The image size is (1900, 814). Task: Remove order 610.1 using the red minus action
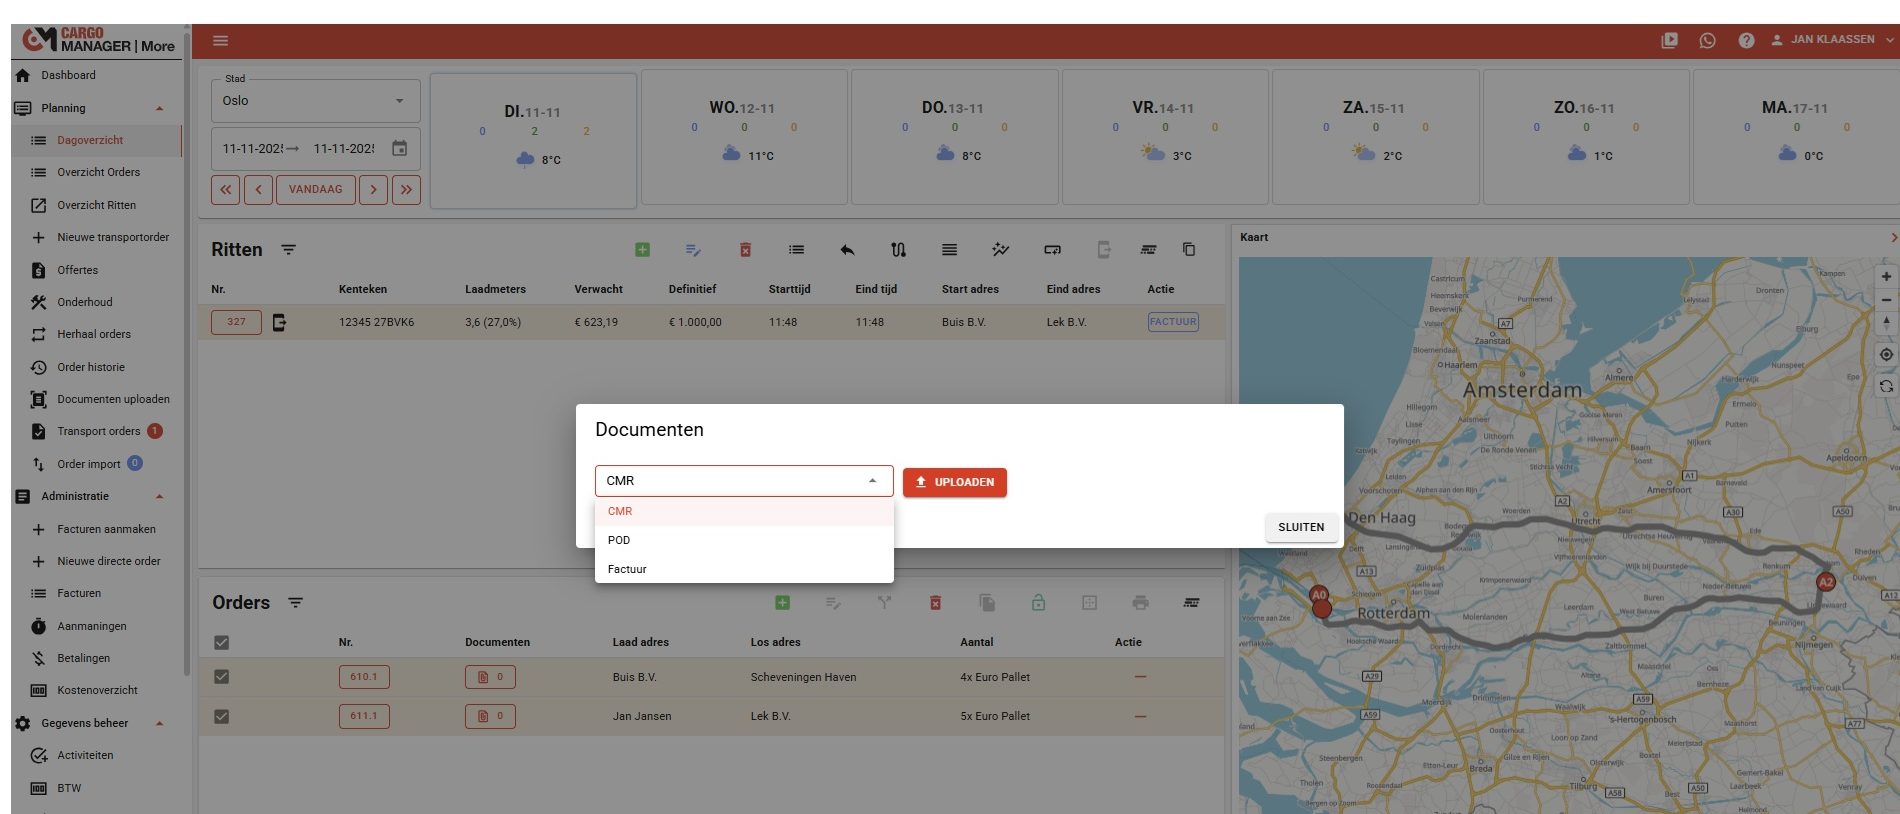[x=1140, y=677]
